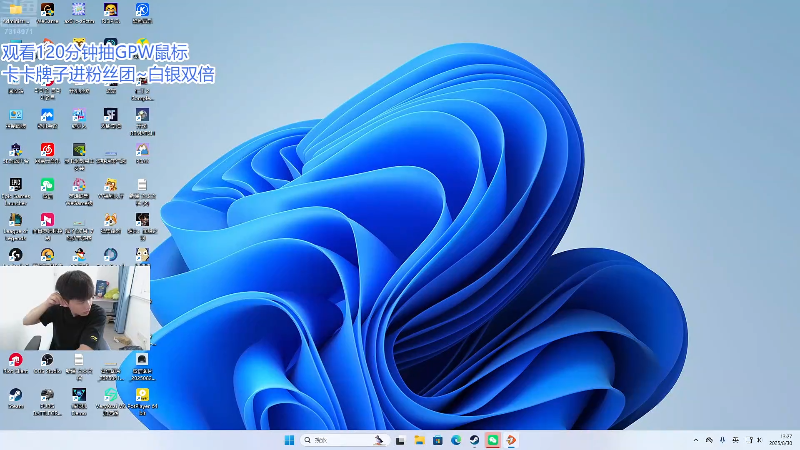This screenshot has width=800, height=450.
Task: Click the taskbar search box
Action: pos(344,440)
